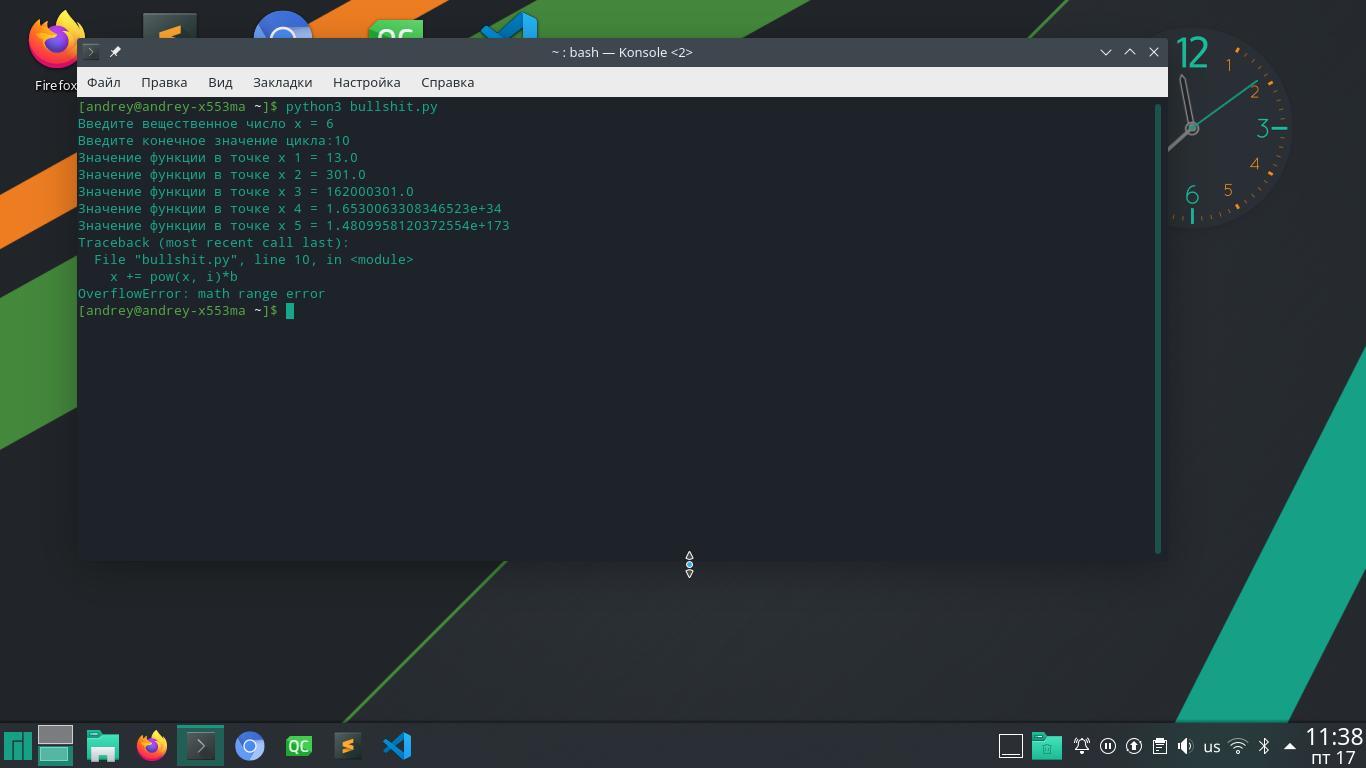
Task: Open the trash folder in the panel
Action: [x=1047, y=746]
